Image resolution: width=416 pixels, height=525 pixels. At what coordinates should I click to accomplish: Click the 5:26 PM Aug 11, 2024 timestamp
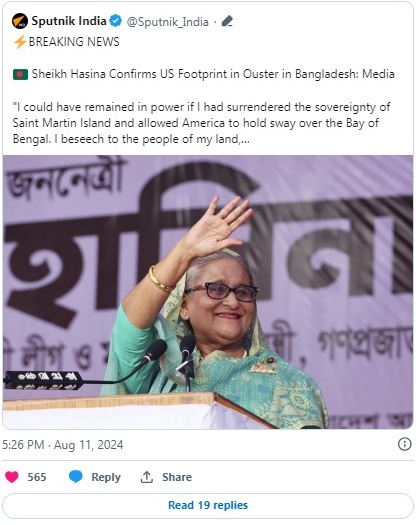(63, 445)
